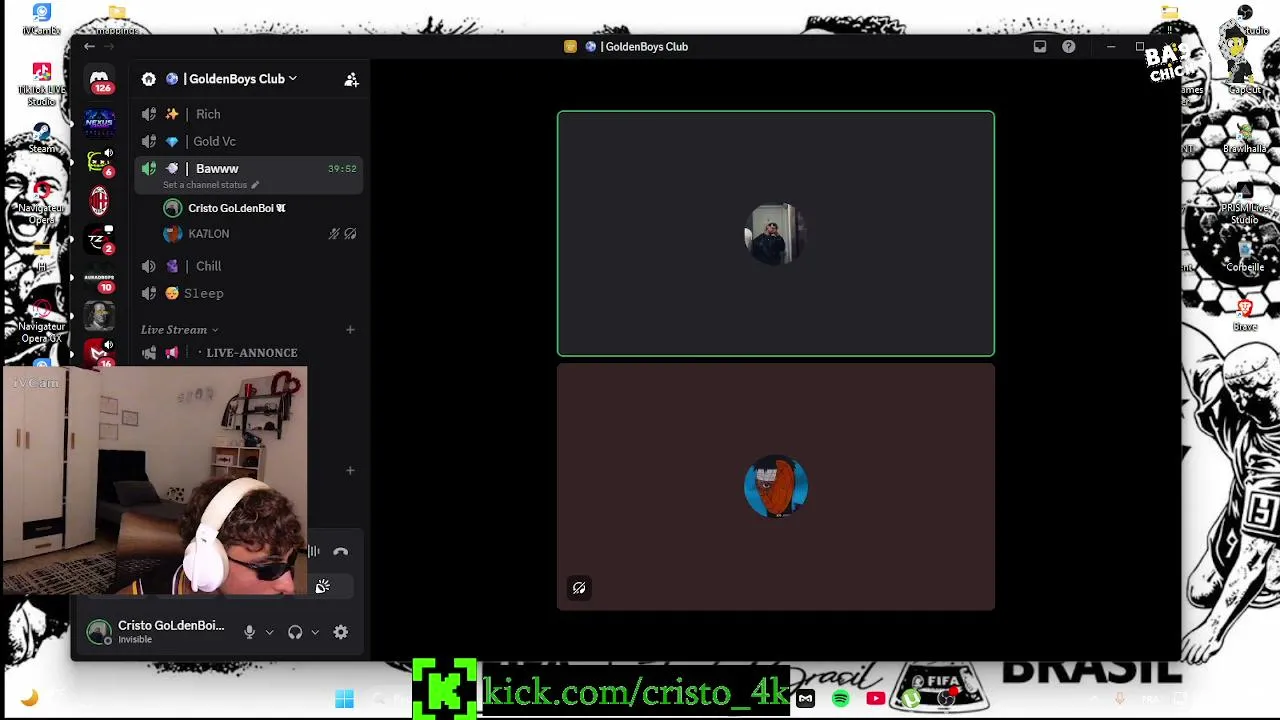
Task: Open iVCam desktop shortcut
Action: pos(42,20)
